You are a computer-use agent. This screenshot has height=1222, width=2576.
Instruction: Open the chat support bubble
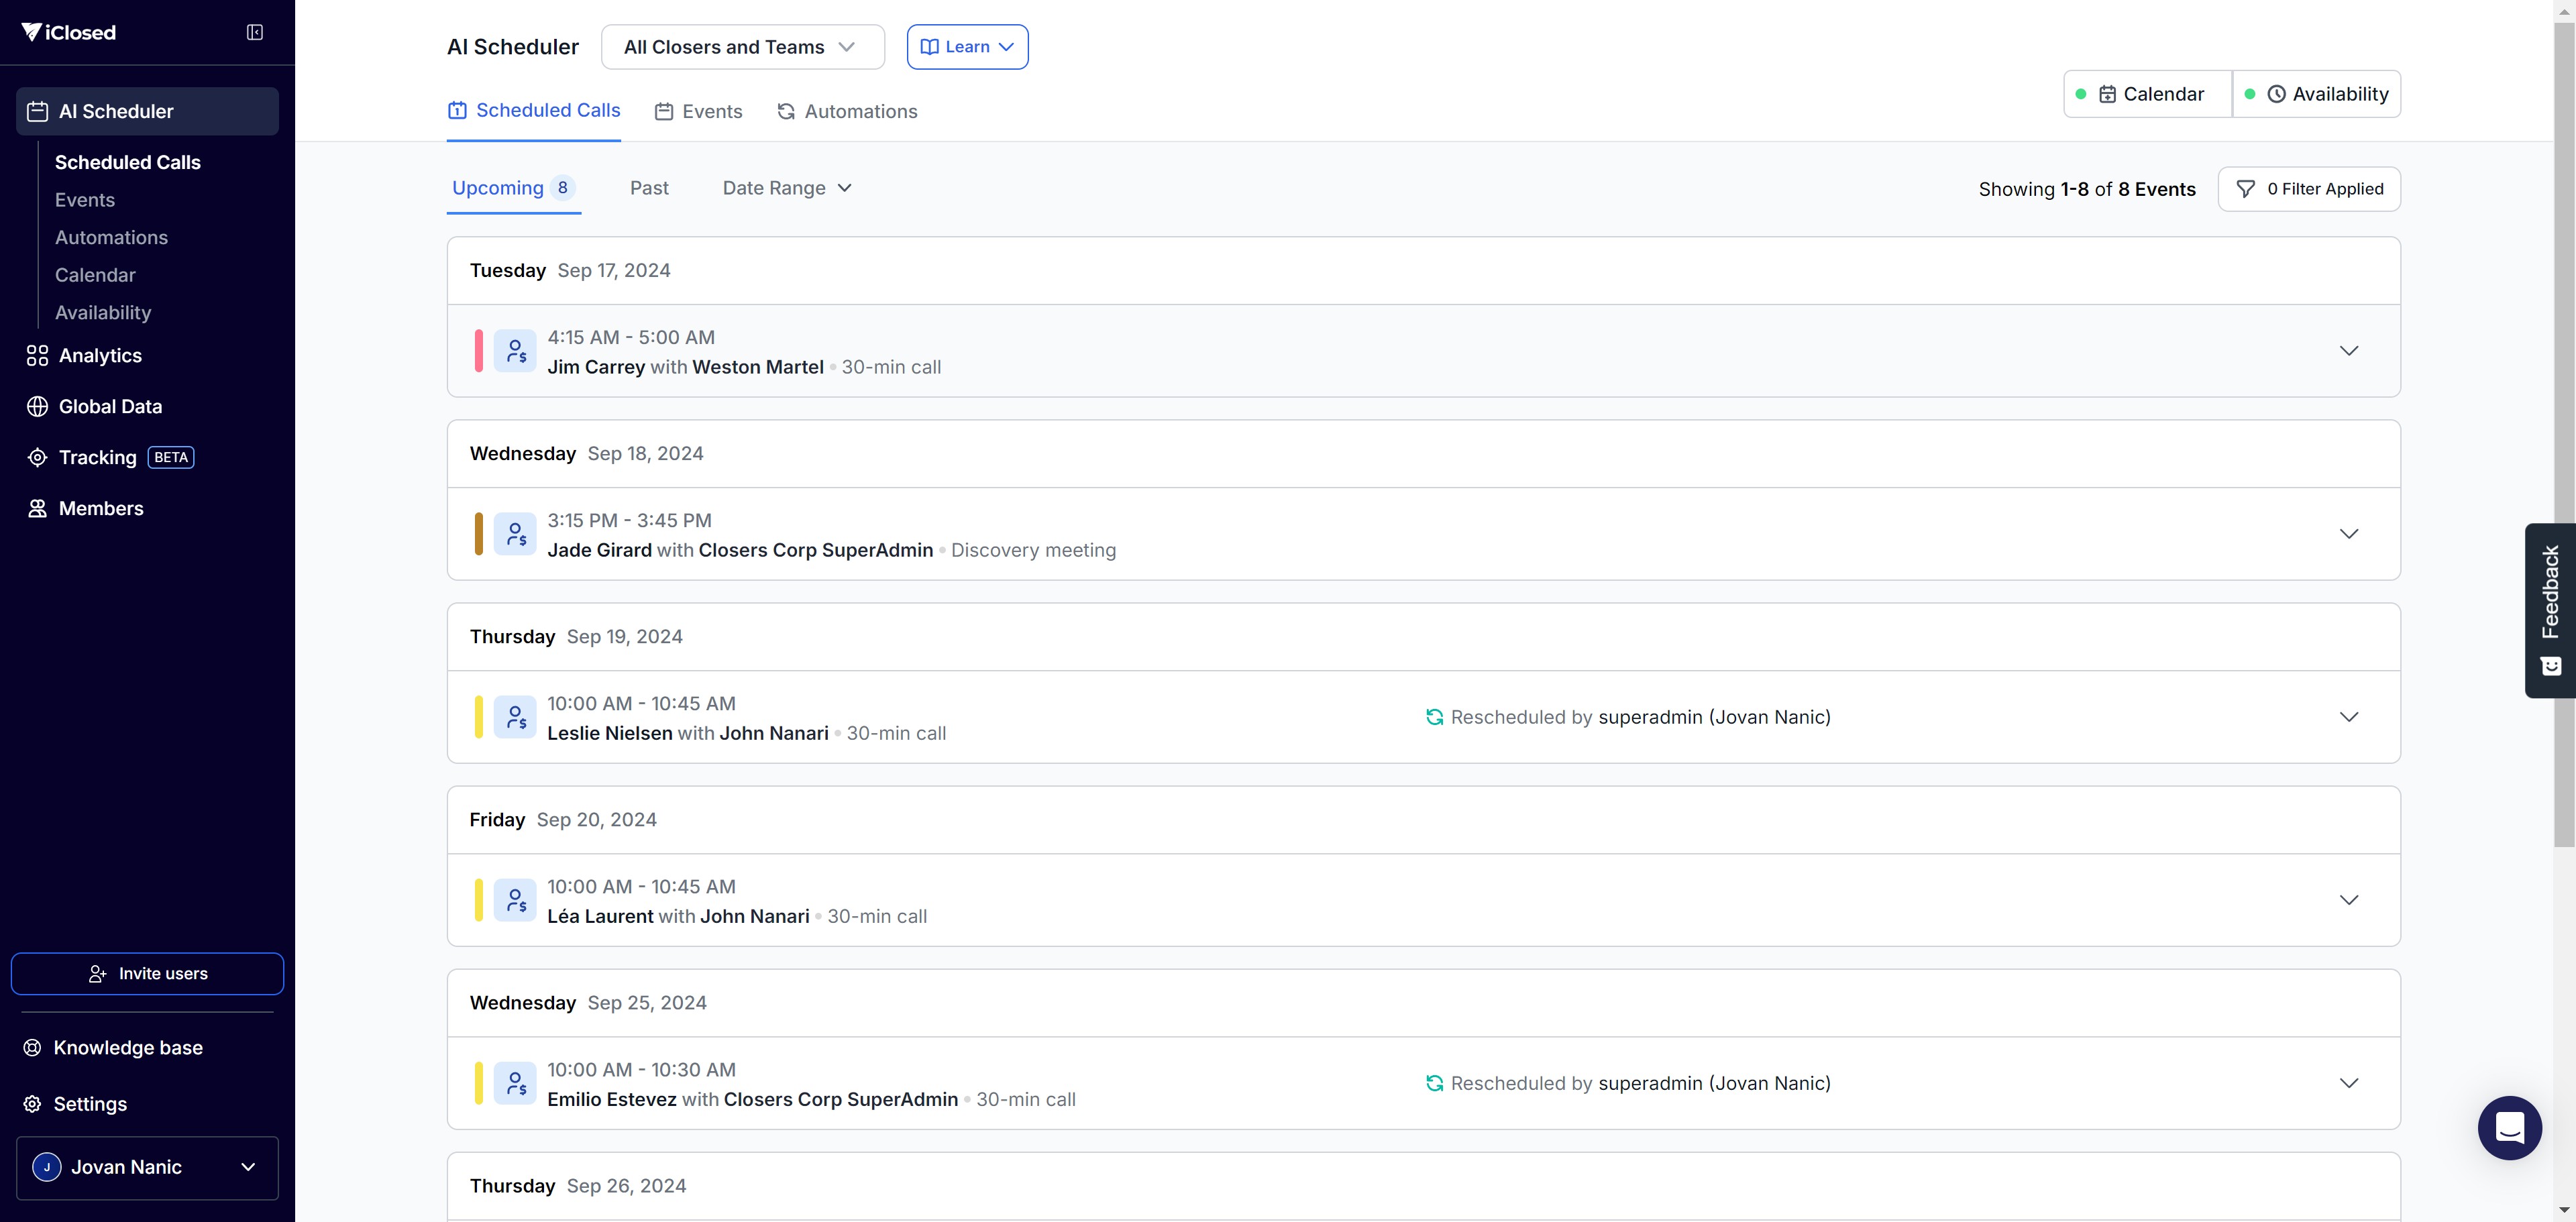[x=2509, y=1127]
